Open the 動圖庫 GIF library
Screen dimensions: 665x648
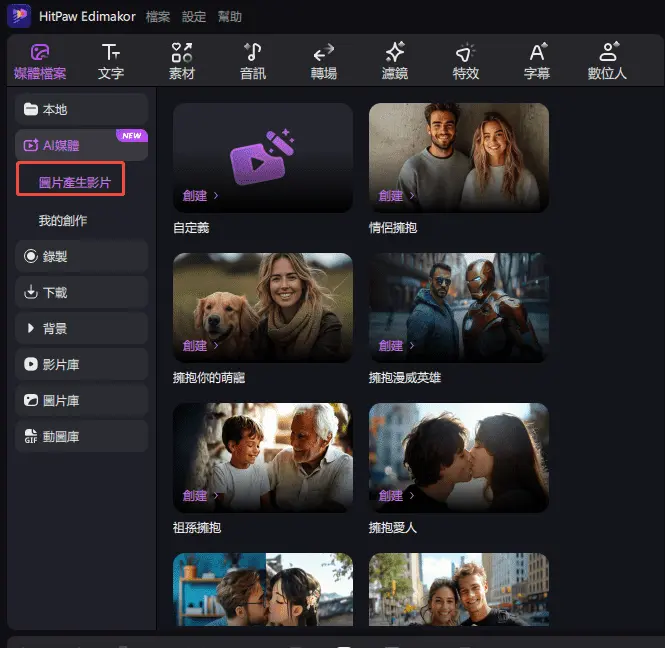[82, 436]
